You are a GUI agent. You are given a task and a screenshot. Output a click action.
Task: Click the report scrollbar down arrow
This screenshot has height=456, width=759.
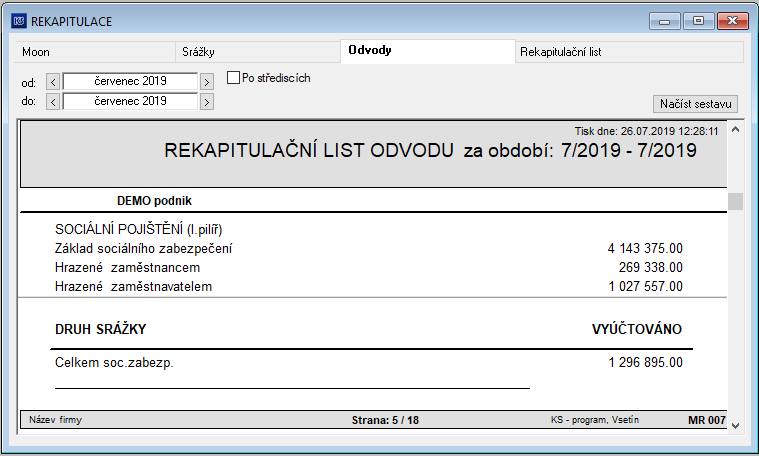[735, 426]
